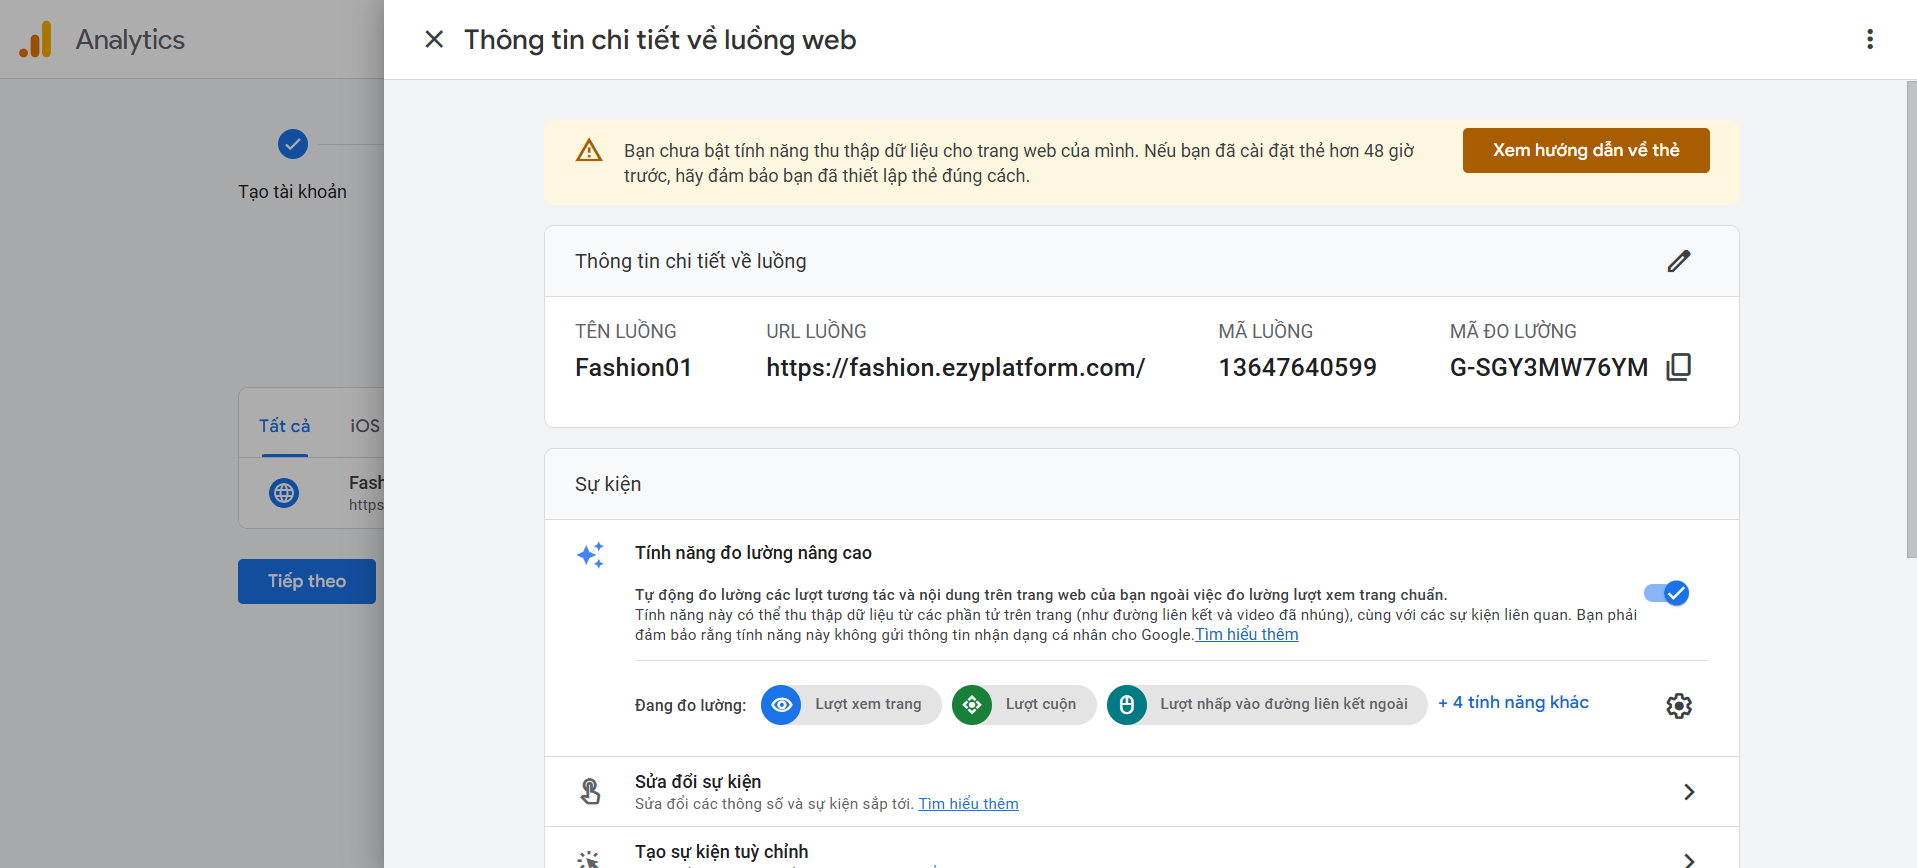The image size is (1917, 868).
Task: Click the Google Analytics logo
Action: click(x=36, y=40)
